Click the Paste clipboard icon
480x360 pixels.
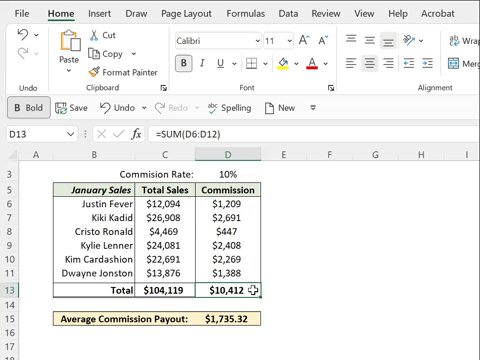point(70,40)
